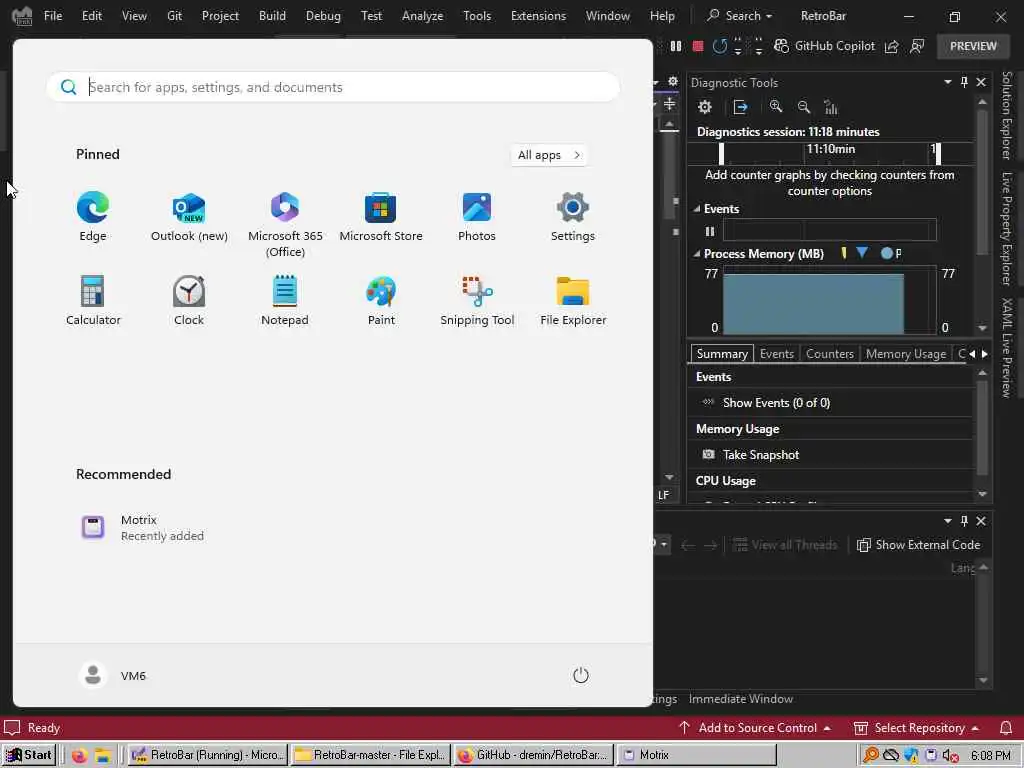Open the Analyze menu
The image size is (1024, 768).
tap(422, 16)
